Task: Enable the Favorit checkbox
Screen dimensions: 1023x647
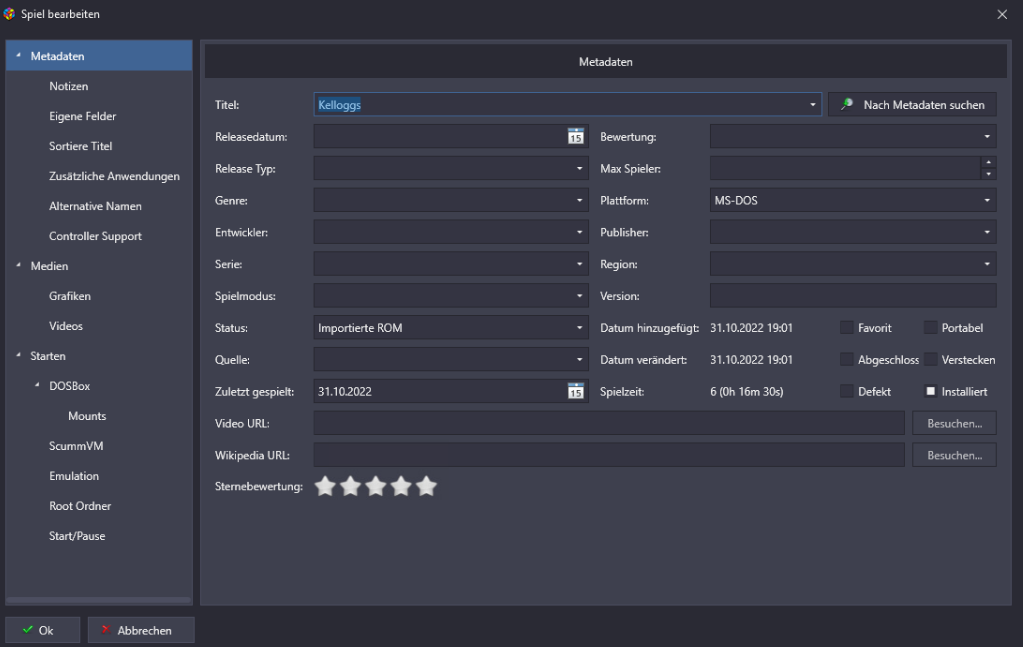Action: click(x=847, y=328)
